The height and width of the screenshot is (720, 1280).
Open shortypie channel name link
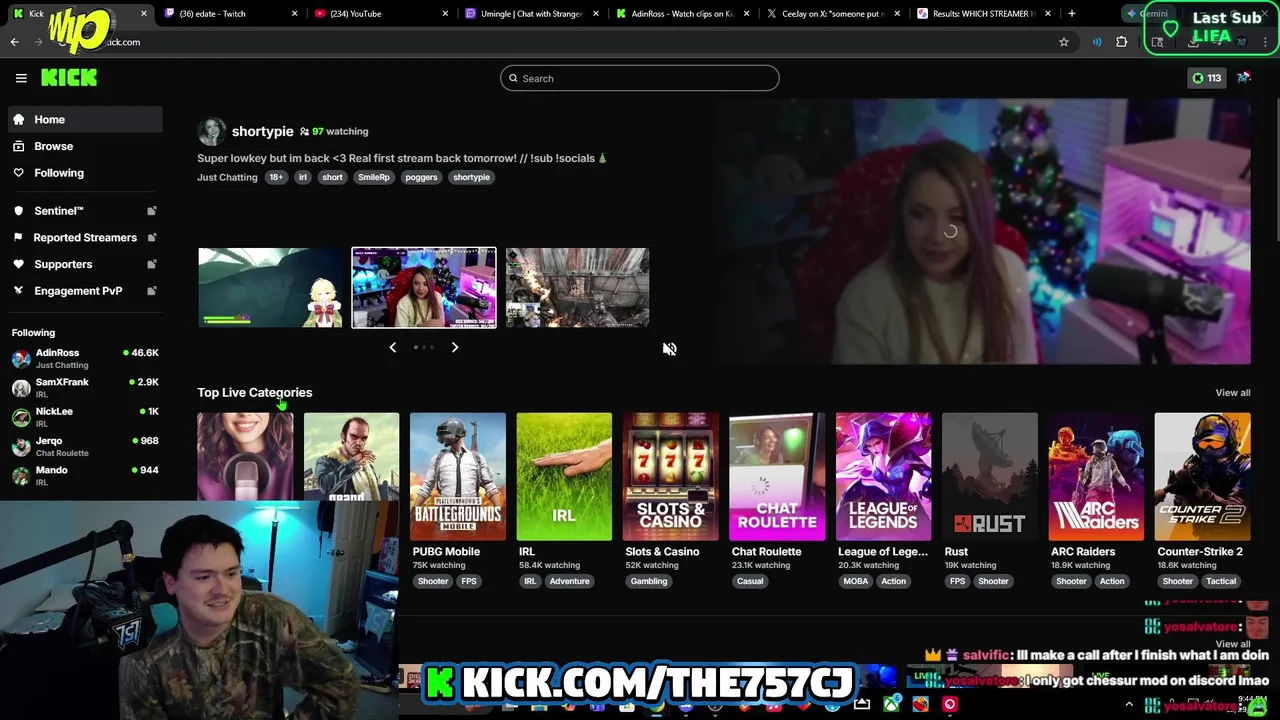(x=262, y=131)
